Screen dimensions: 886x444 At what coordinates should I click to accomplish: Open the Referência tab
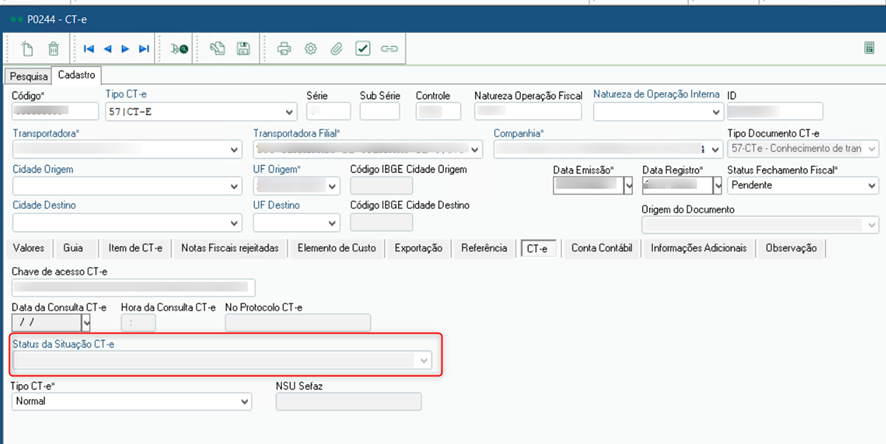click(484, 248)
